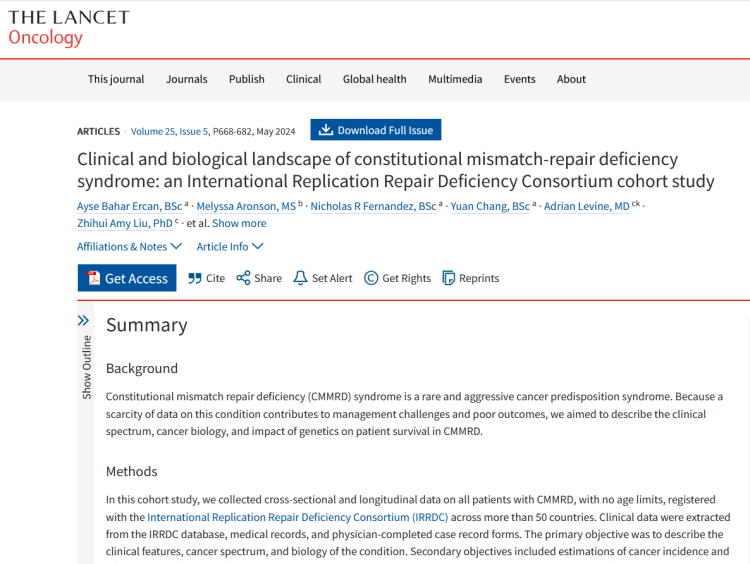Open the Global health menu item
The width and height of the screenshot is (750, 564).
(374, 79)
